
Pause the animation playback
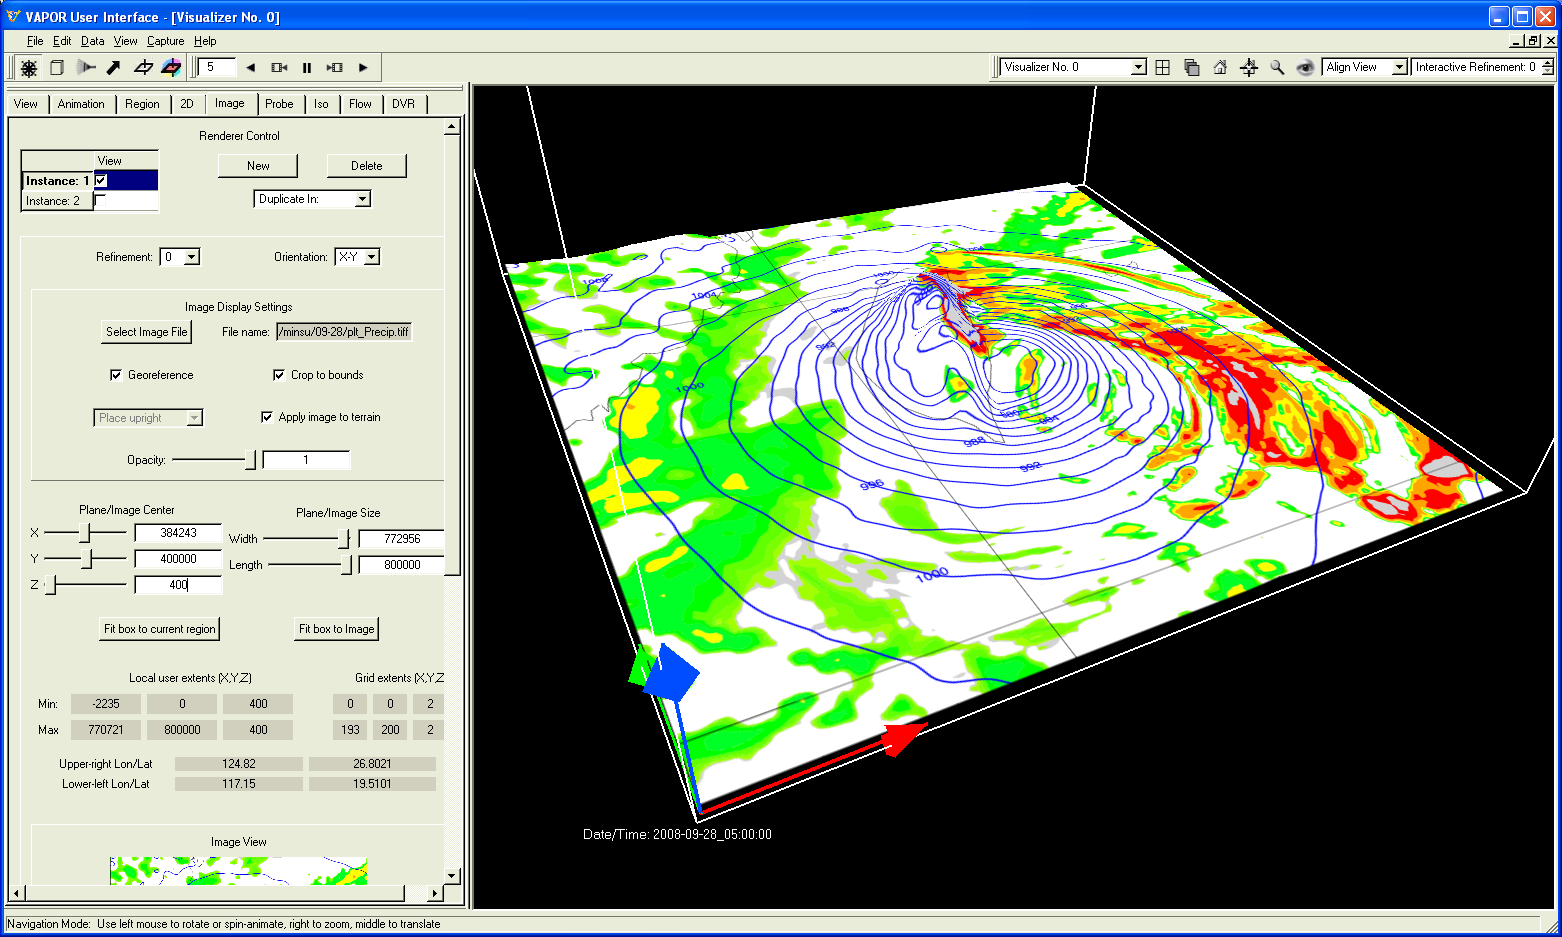[x=307, y=68]
